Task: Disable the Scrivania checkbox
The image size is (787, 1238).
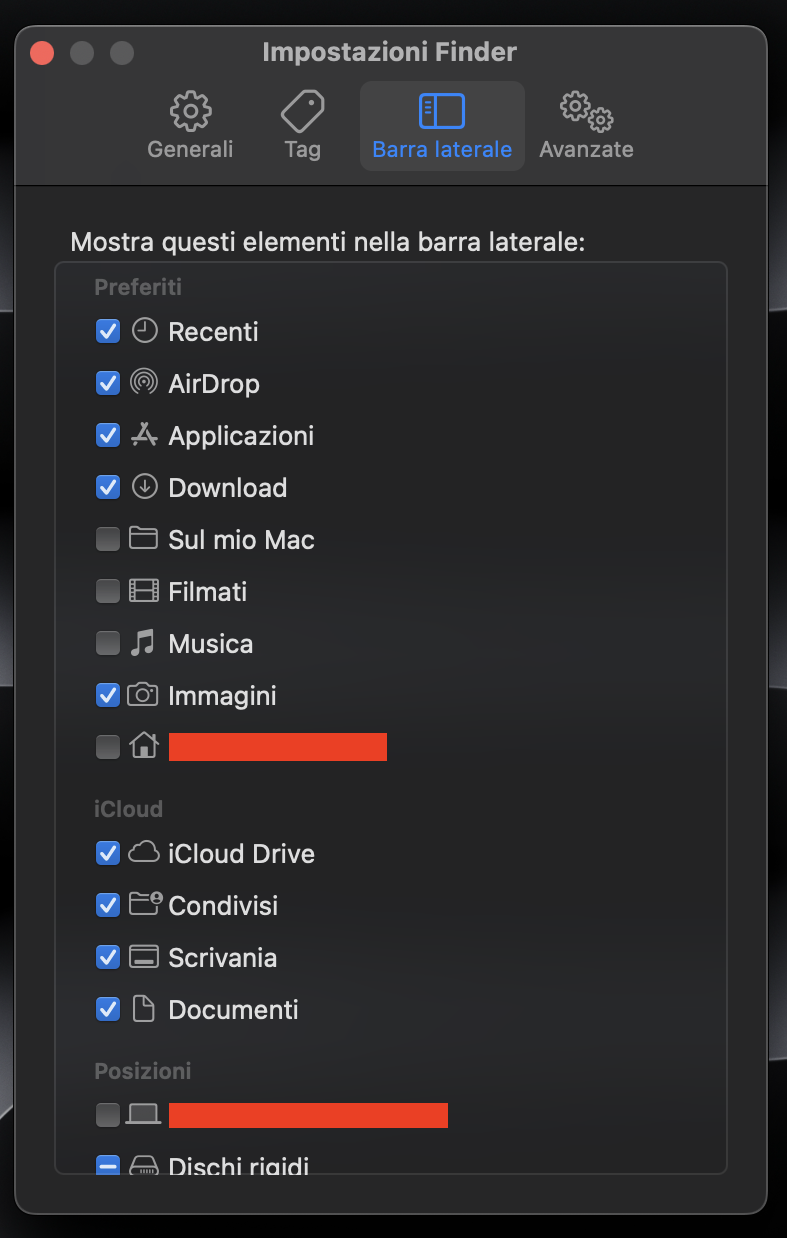Action: pyautogui.click(x=107, y=957)
